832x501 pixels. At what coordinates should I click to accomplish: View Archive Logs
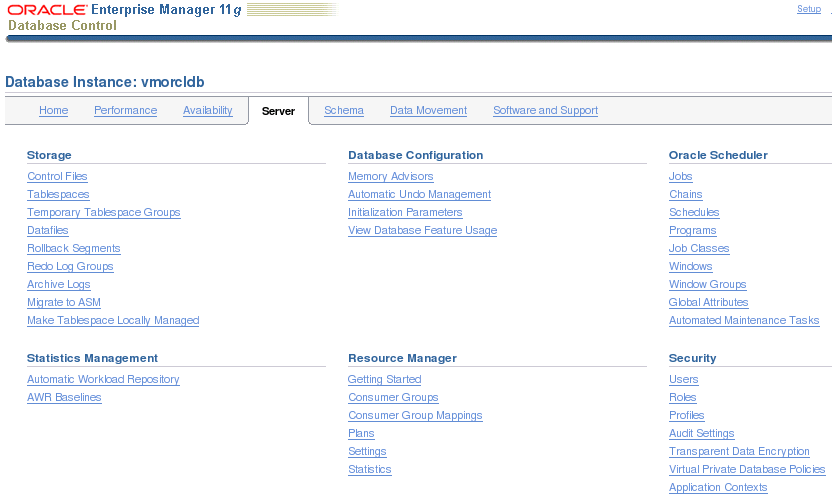click(x=59, y=284)
